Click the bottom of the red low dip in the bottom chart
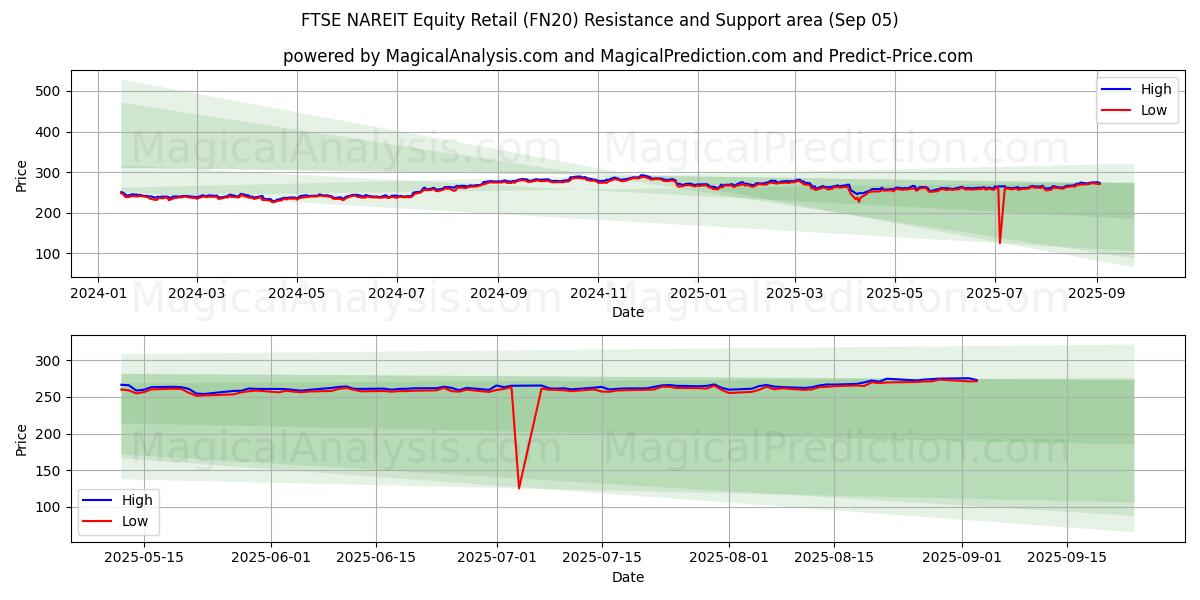Viewport: 1200px width, 600px height. click(x=519, y=488)
